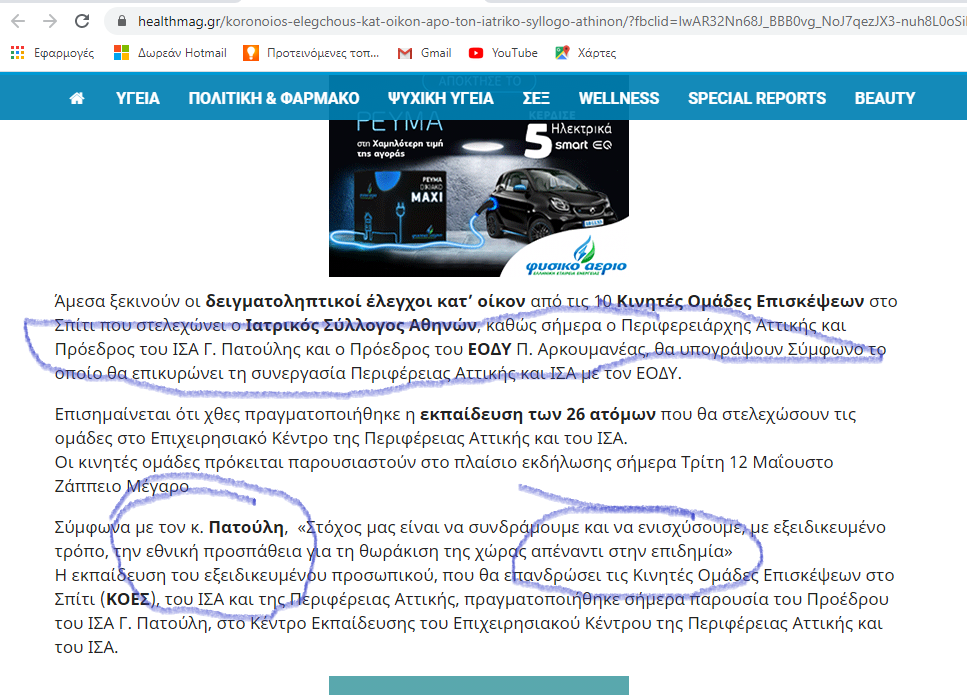Open the Εφαρμογές apps grid shortcut

(x=52, y=53)
